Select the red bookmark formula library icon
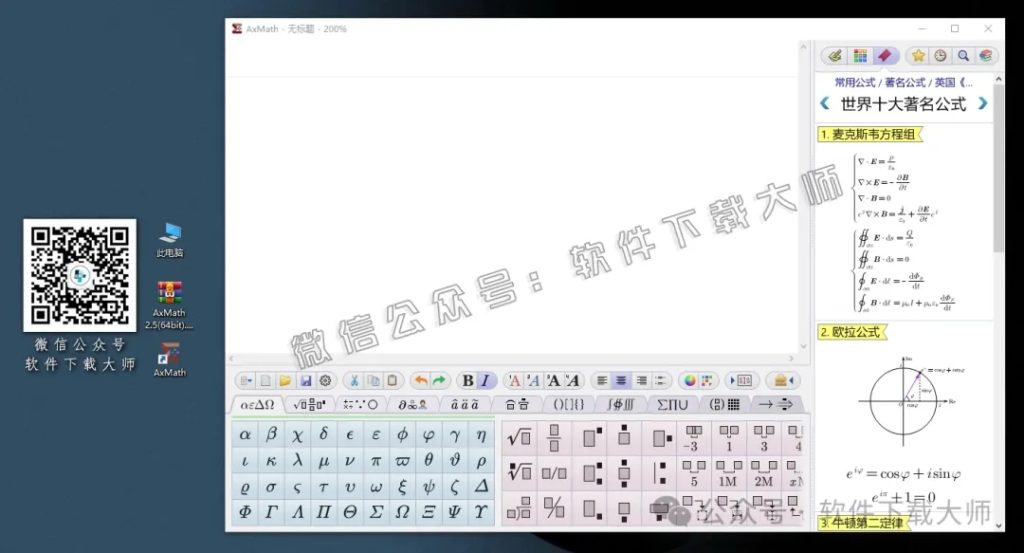This screenshot has width=1024, height=553. point(885,56)
